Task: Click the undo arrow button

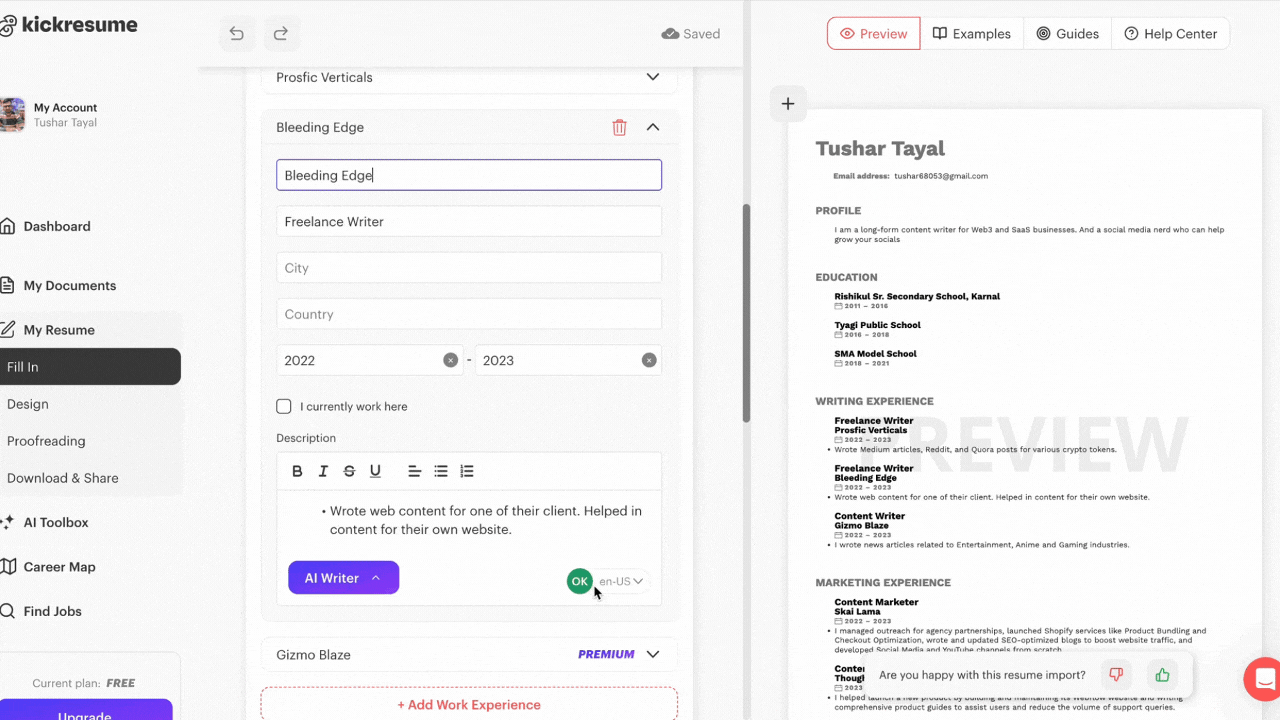Action: coord(237,34)
